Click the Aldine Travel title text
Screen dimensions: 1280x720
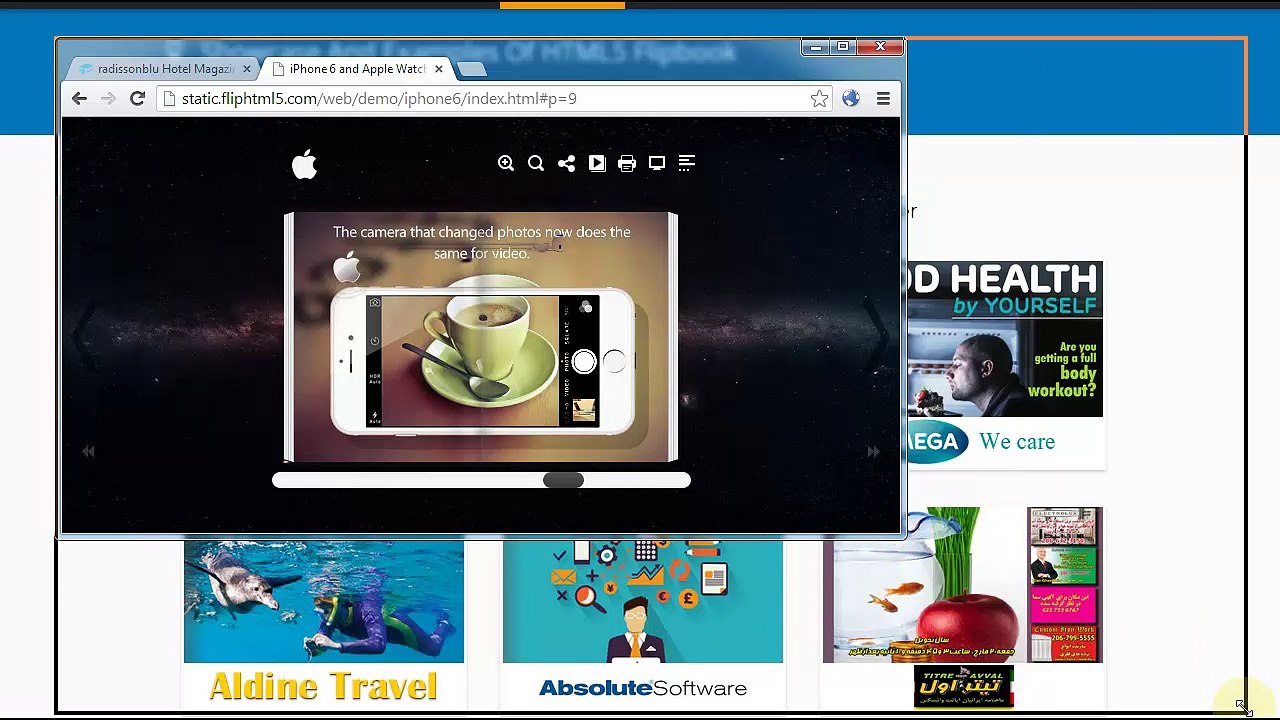(323, 686)
